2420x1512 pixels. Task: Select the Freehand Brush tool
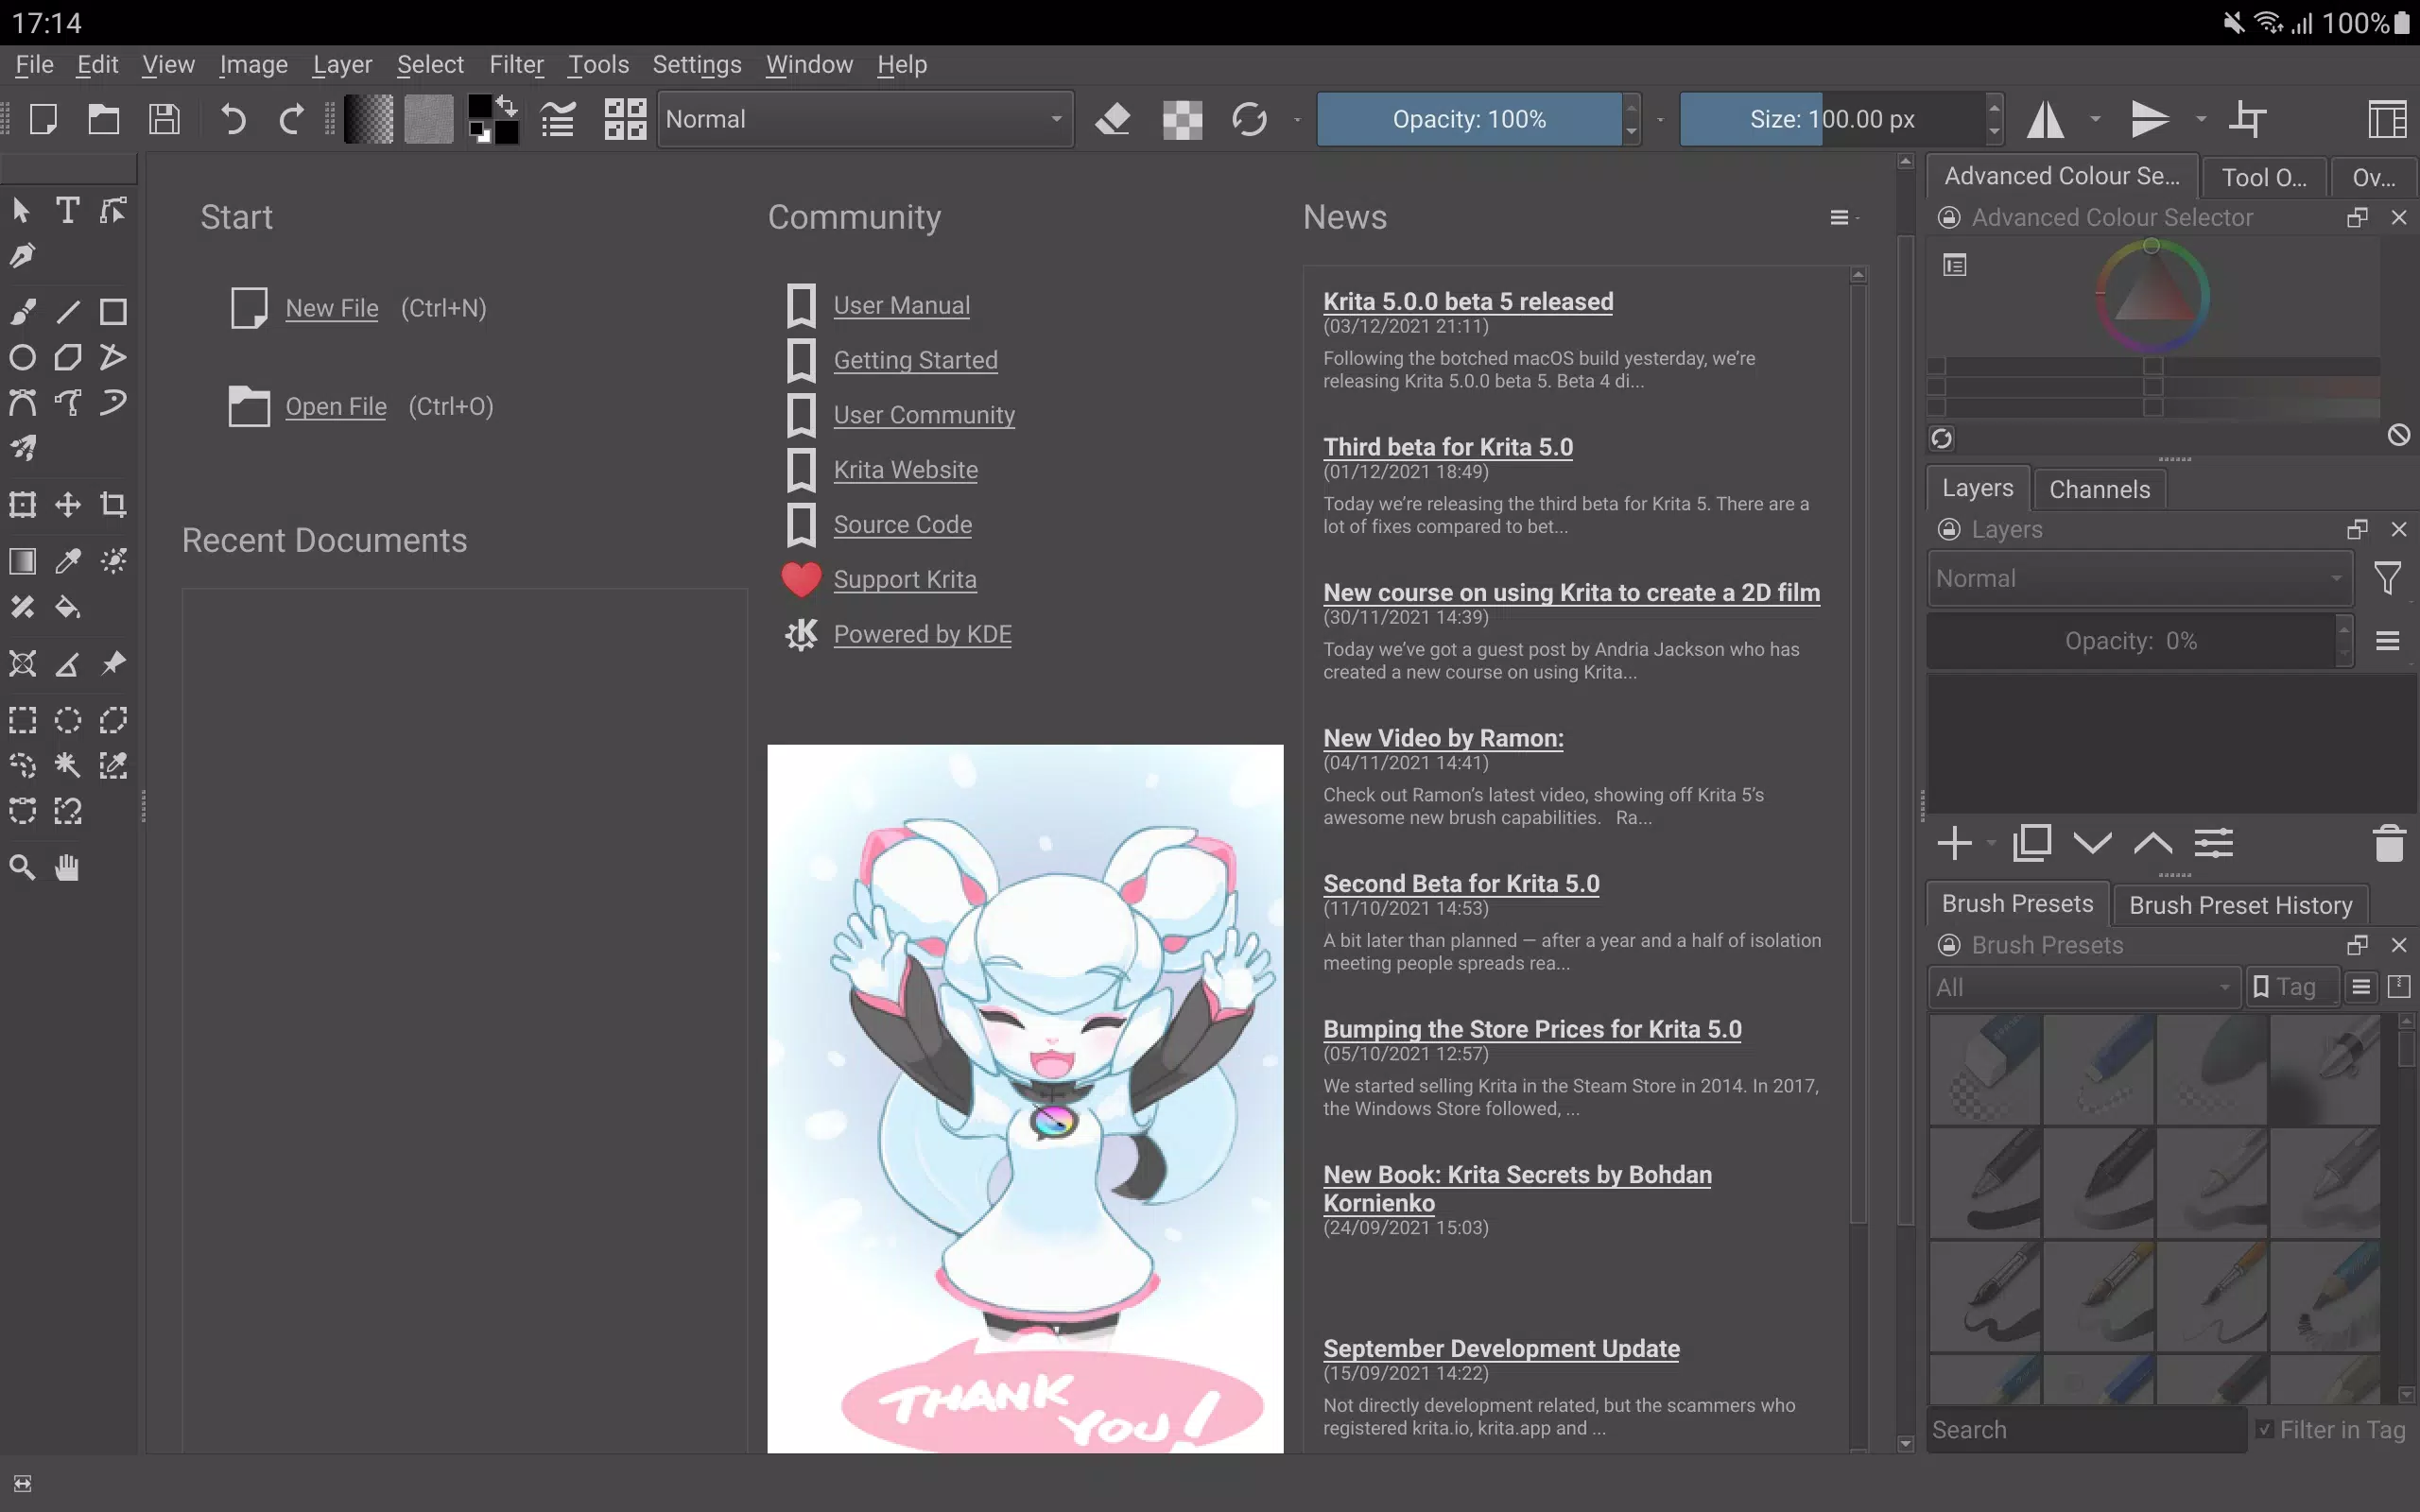coord(23,310)
